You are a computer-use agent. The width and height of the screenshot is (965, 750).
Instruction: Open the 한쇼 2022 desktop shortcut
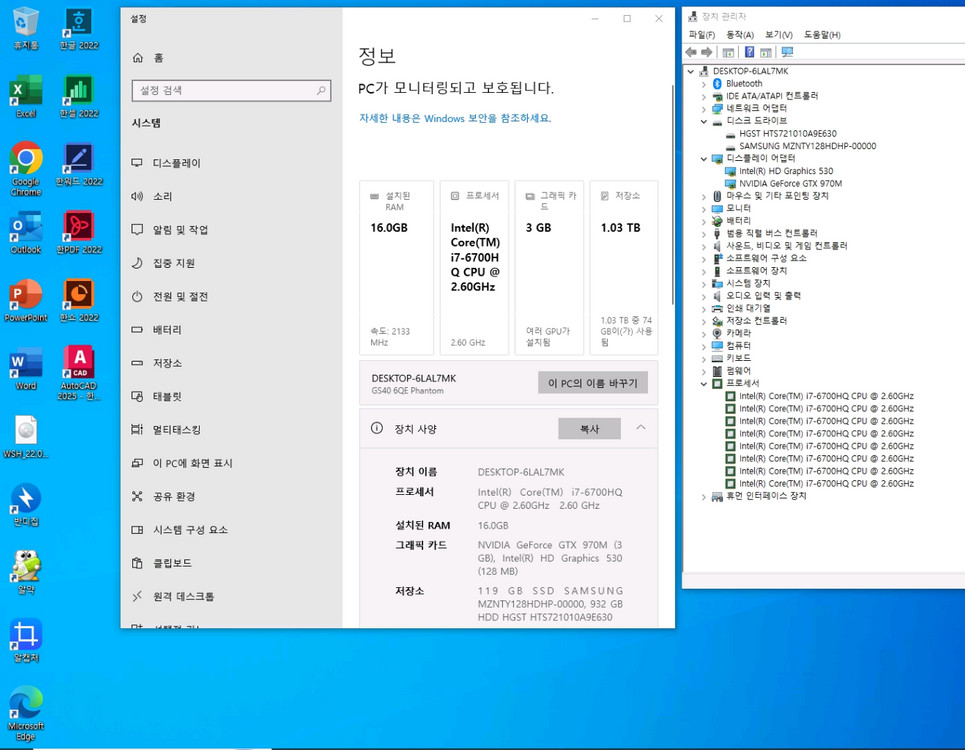pyautogui.click(x=79, y=300)
